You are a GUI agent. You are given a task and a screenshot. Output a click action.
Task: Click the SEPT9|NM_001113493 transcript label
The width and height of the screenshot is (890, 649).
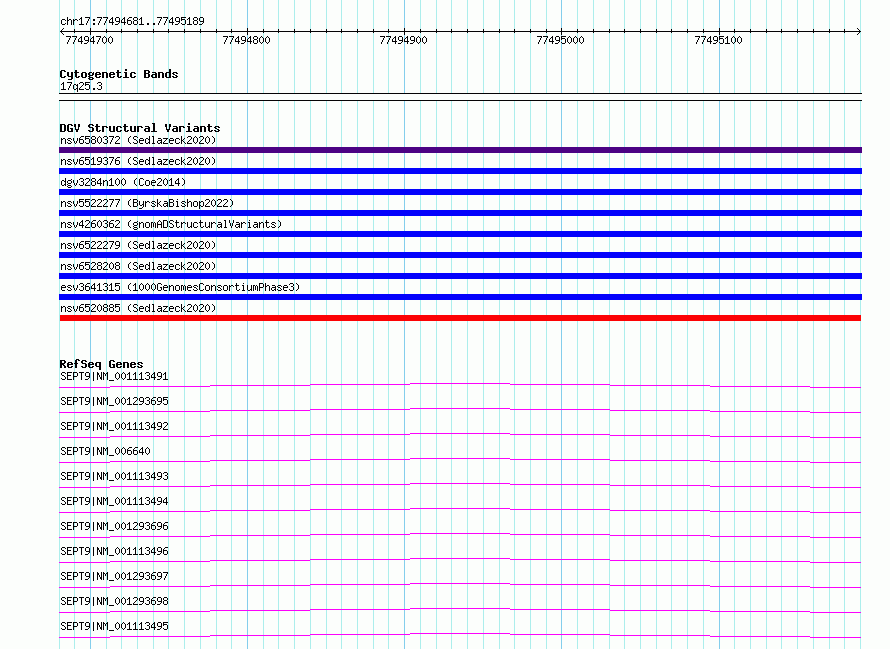point(114,476)
